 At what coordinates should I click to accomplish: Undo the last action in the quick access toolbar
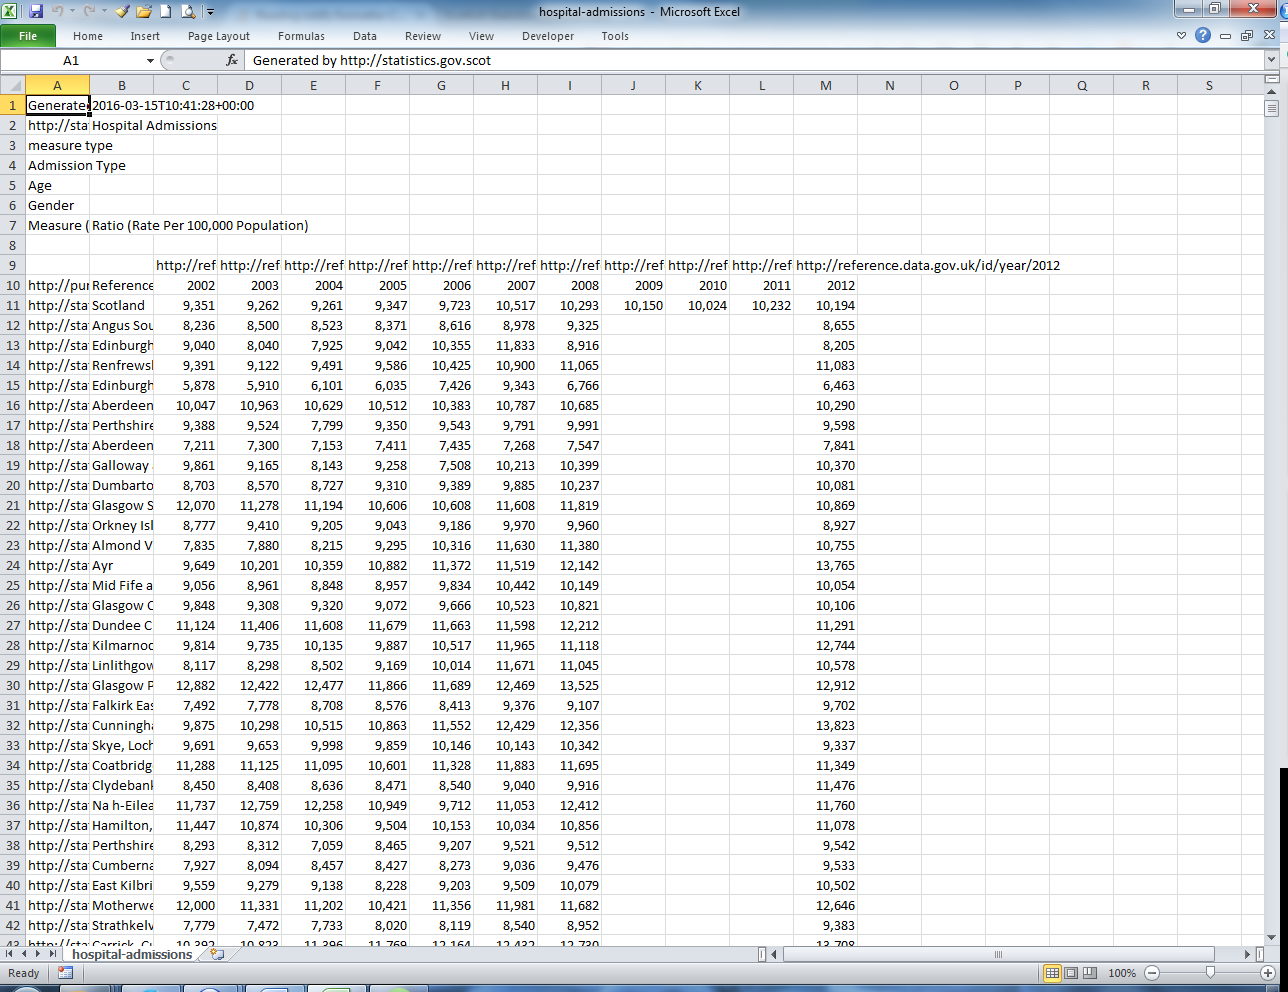click(x=58, y=12)
